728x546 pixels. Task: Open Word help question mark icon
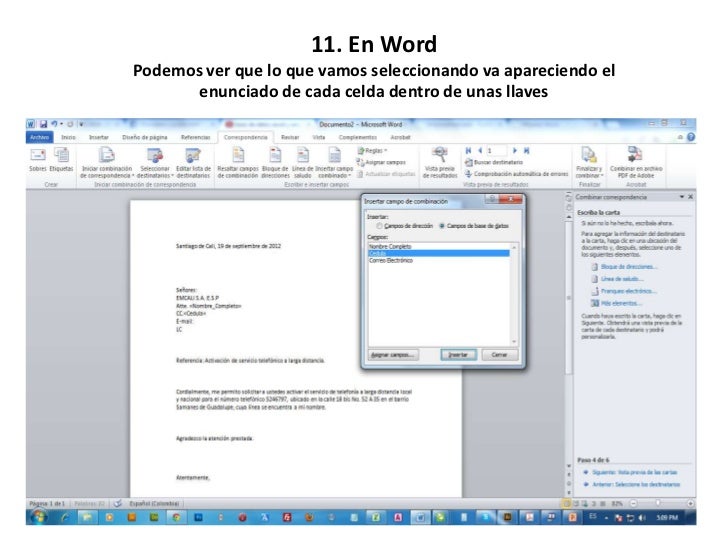coord(691,137)
